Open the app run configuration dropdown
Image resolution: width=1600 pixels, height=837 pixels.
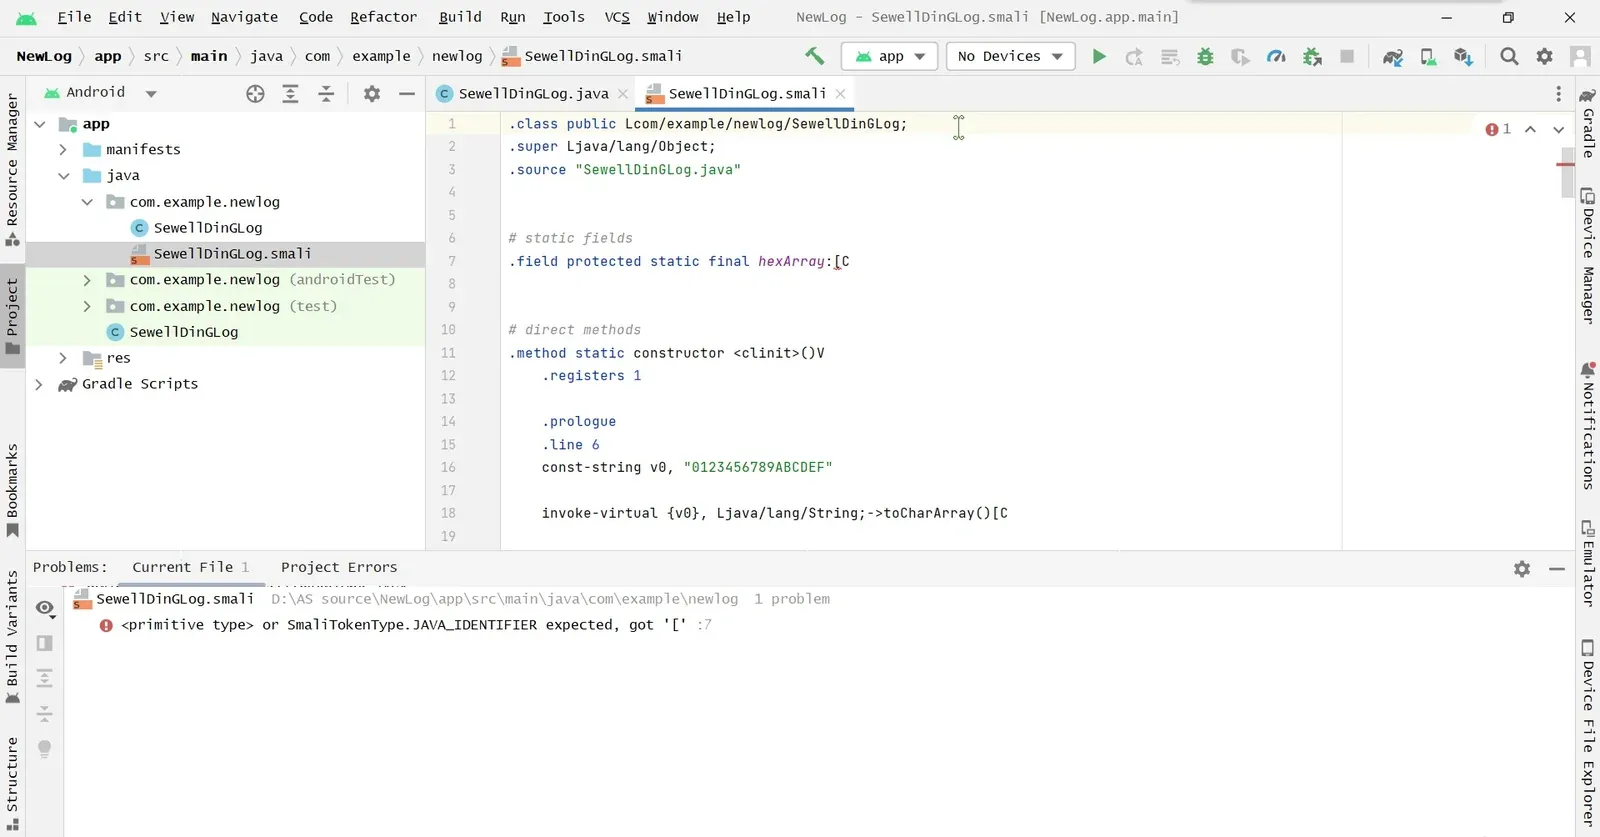coord(890,56)
